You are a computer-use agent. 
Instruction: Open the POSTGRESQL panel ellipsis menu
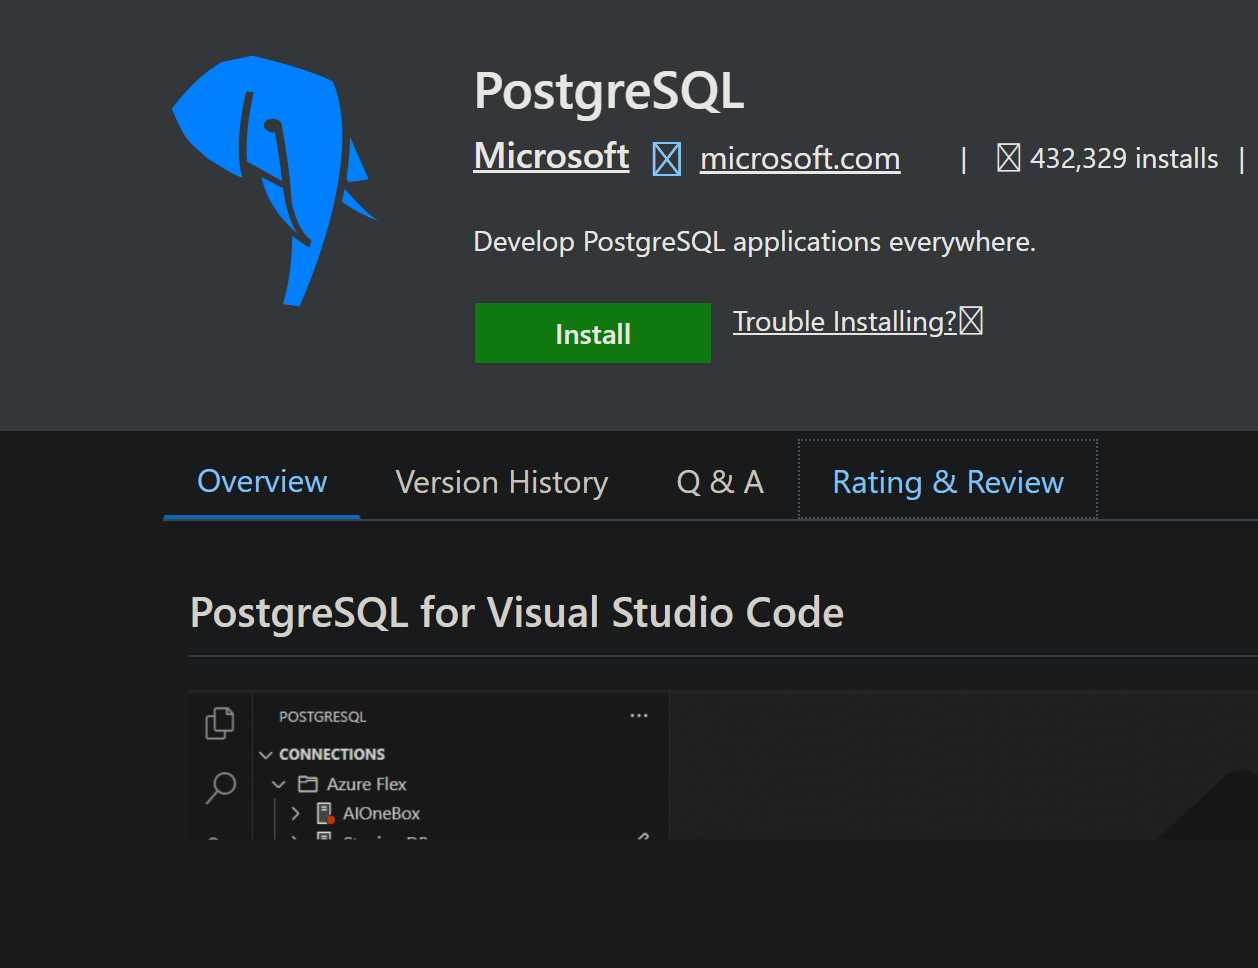click(639, 716)
